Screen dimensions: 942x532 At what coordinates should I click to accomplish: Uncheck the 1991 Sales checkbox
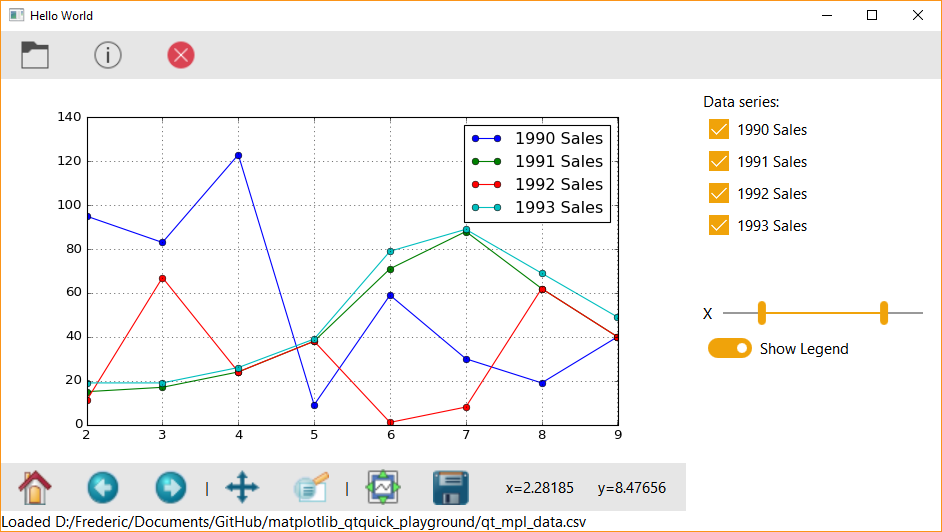[719, 161]
